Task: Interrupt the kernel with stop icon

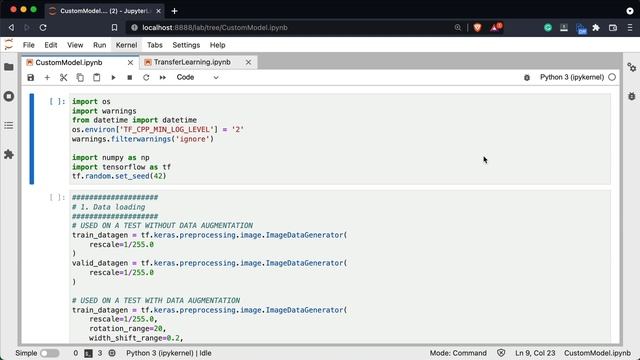Action: coord(129,78)
